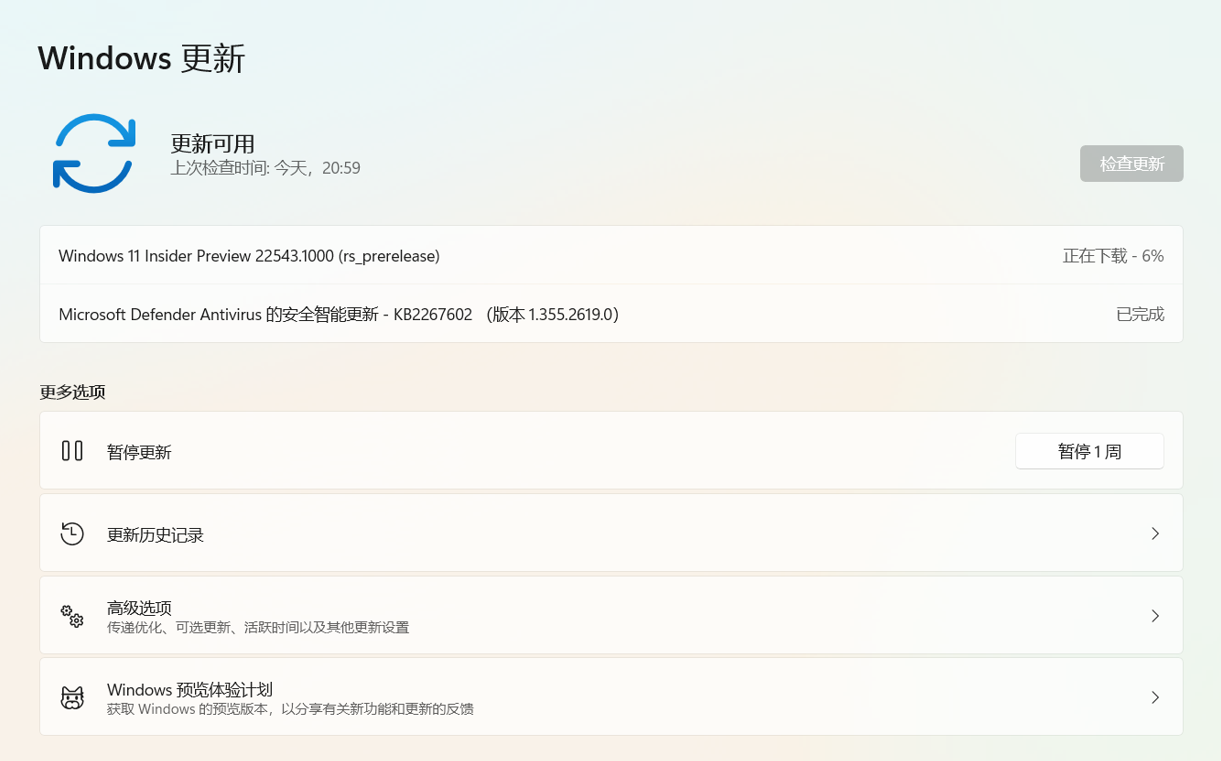The height and width of the screenshot is (761, 1221).
Task: Open the 更新历史记录 row
Action: tap(611, 533)
